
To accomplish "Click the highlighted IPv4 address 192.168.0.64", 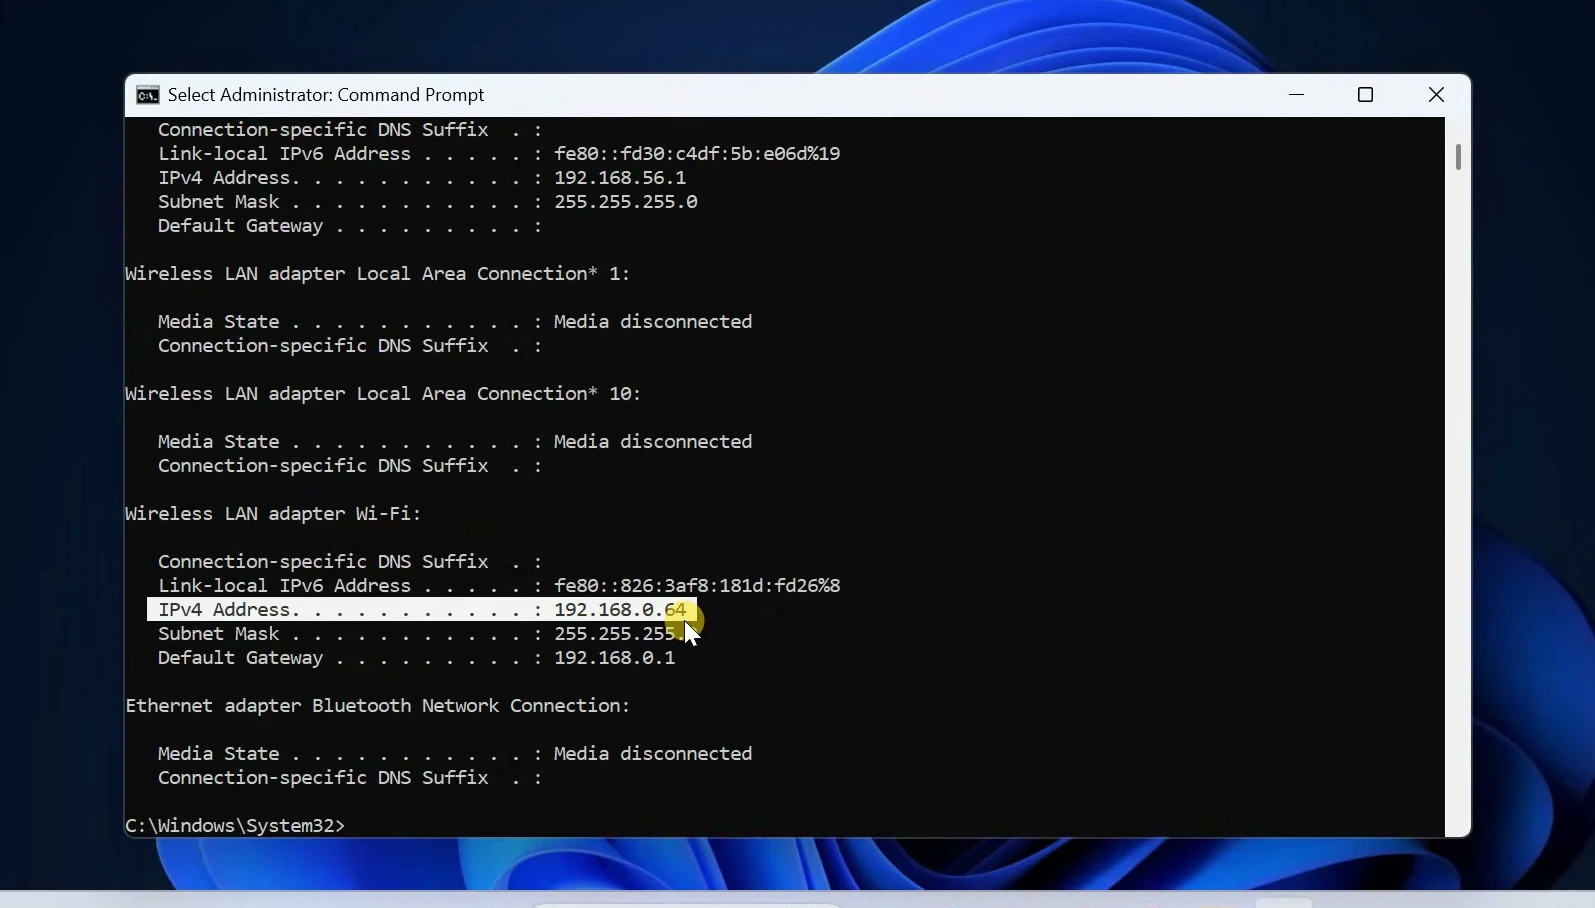I will (620, 610).
